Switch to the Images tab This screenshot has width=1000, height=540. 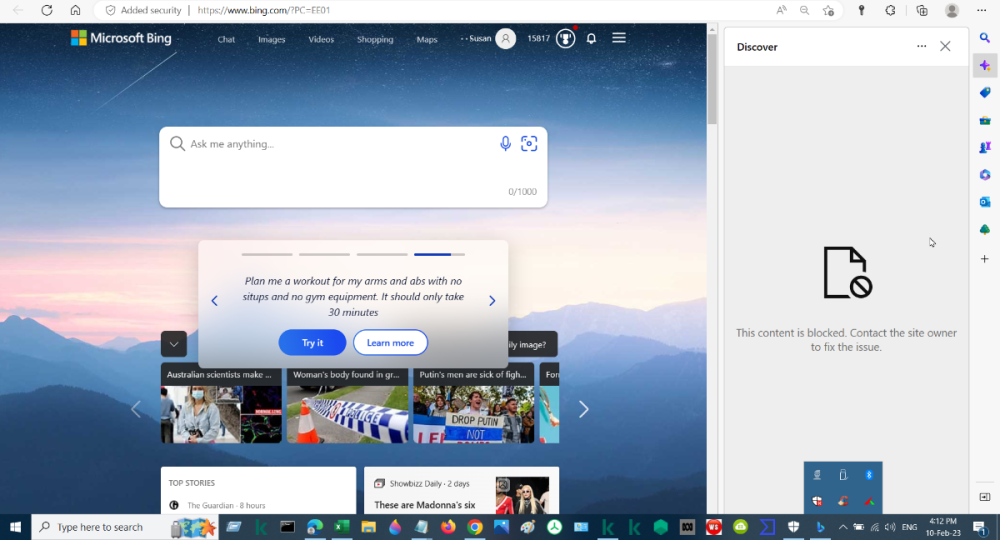(x=271, y=40)
